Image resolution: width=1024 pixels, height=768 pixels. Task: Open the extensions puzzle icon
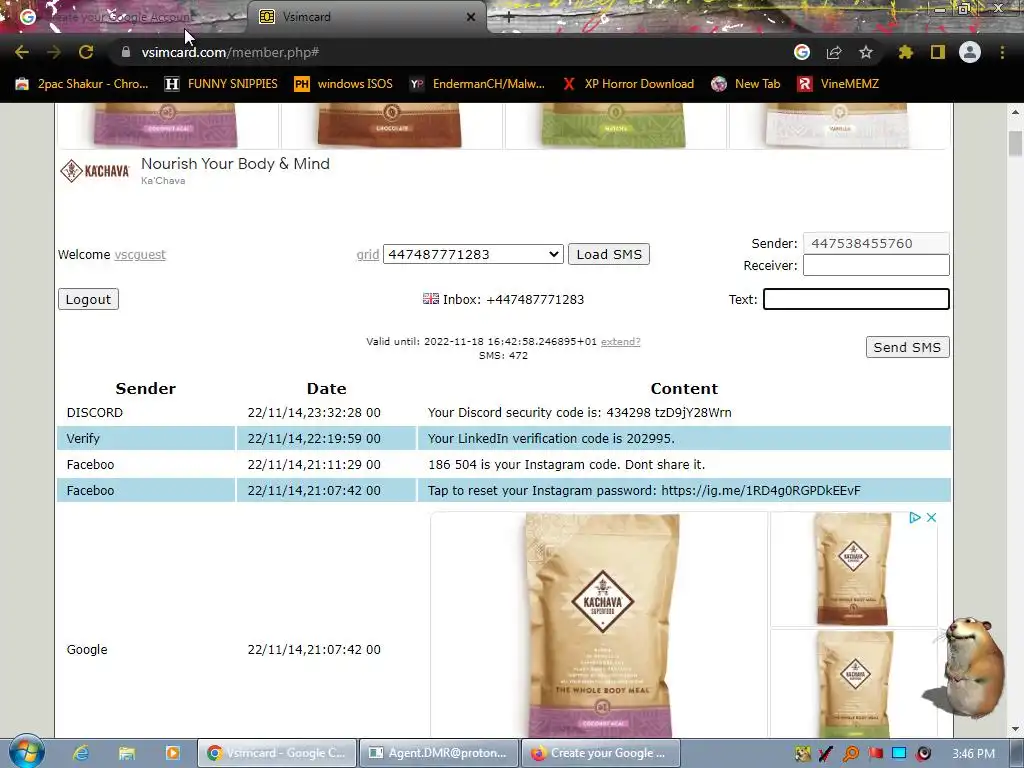(906, 52)
